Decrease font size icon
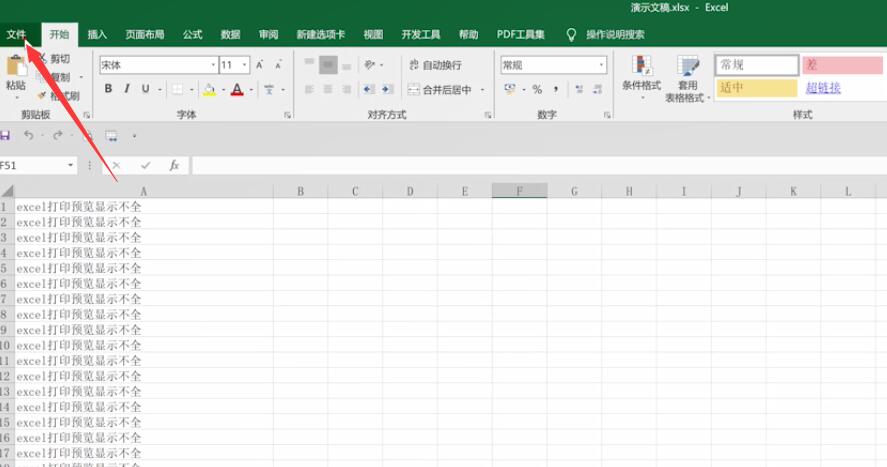Viewport: 887px width, 467px height. point(278,65)
